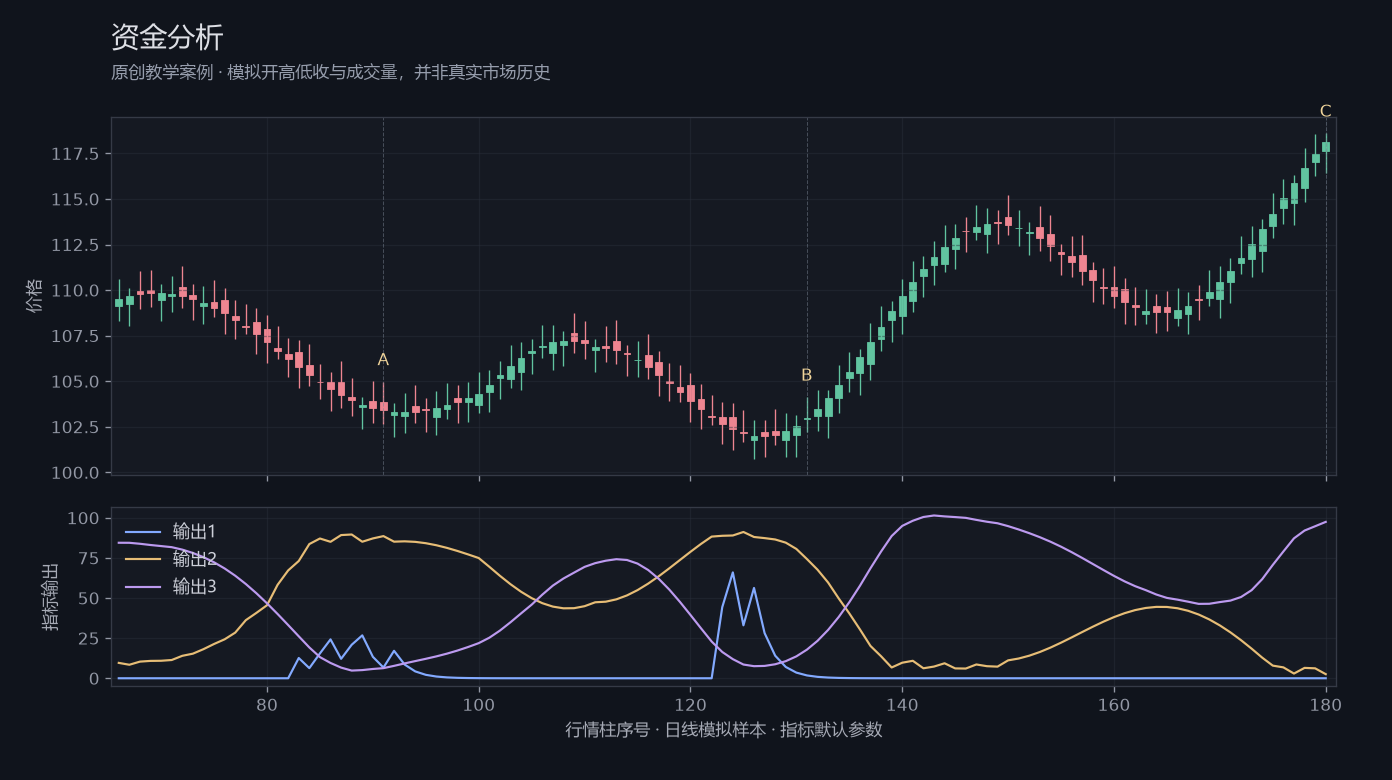The width and height of the screenshot is (1392, 780).
Task: Click the 112.5 price tick label
Action: [75, 245]
